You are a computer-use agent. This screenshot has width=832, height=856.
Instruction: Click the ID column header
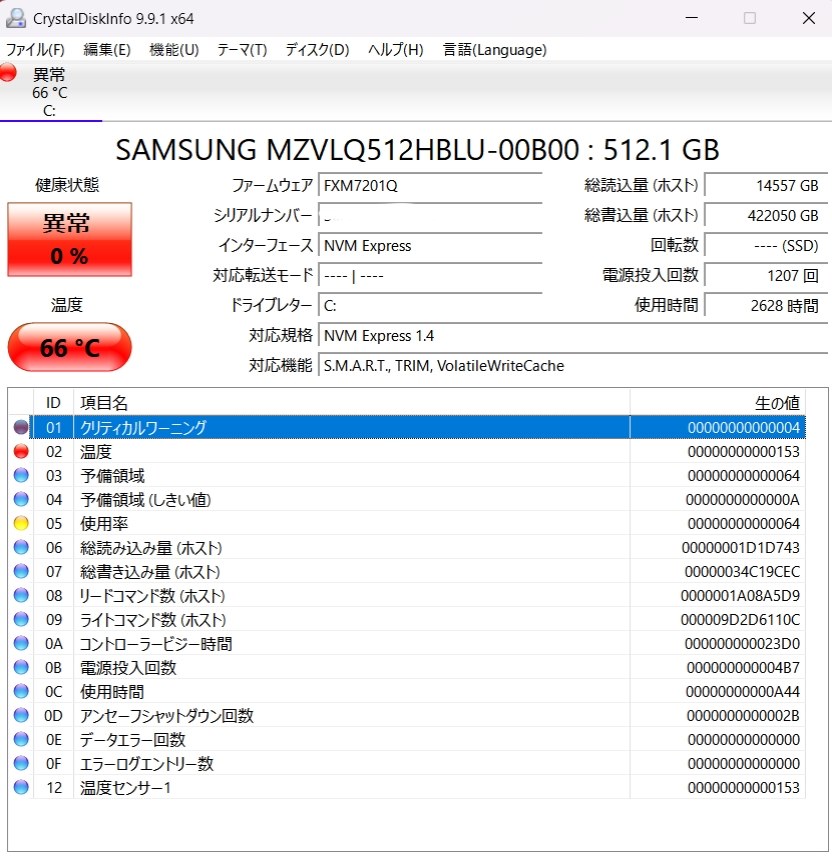53,403
